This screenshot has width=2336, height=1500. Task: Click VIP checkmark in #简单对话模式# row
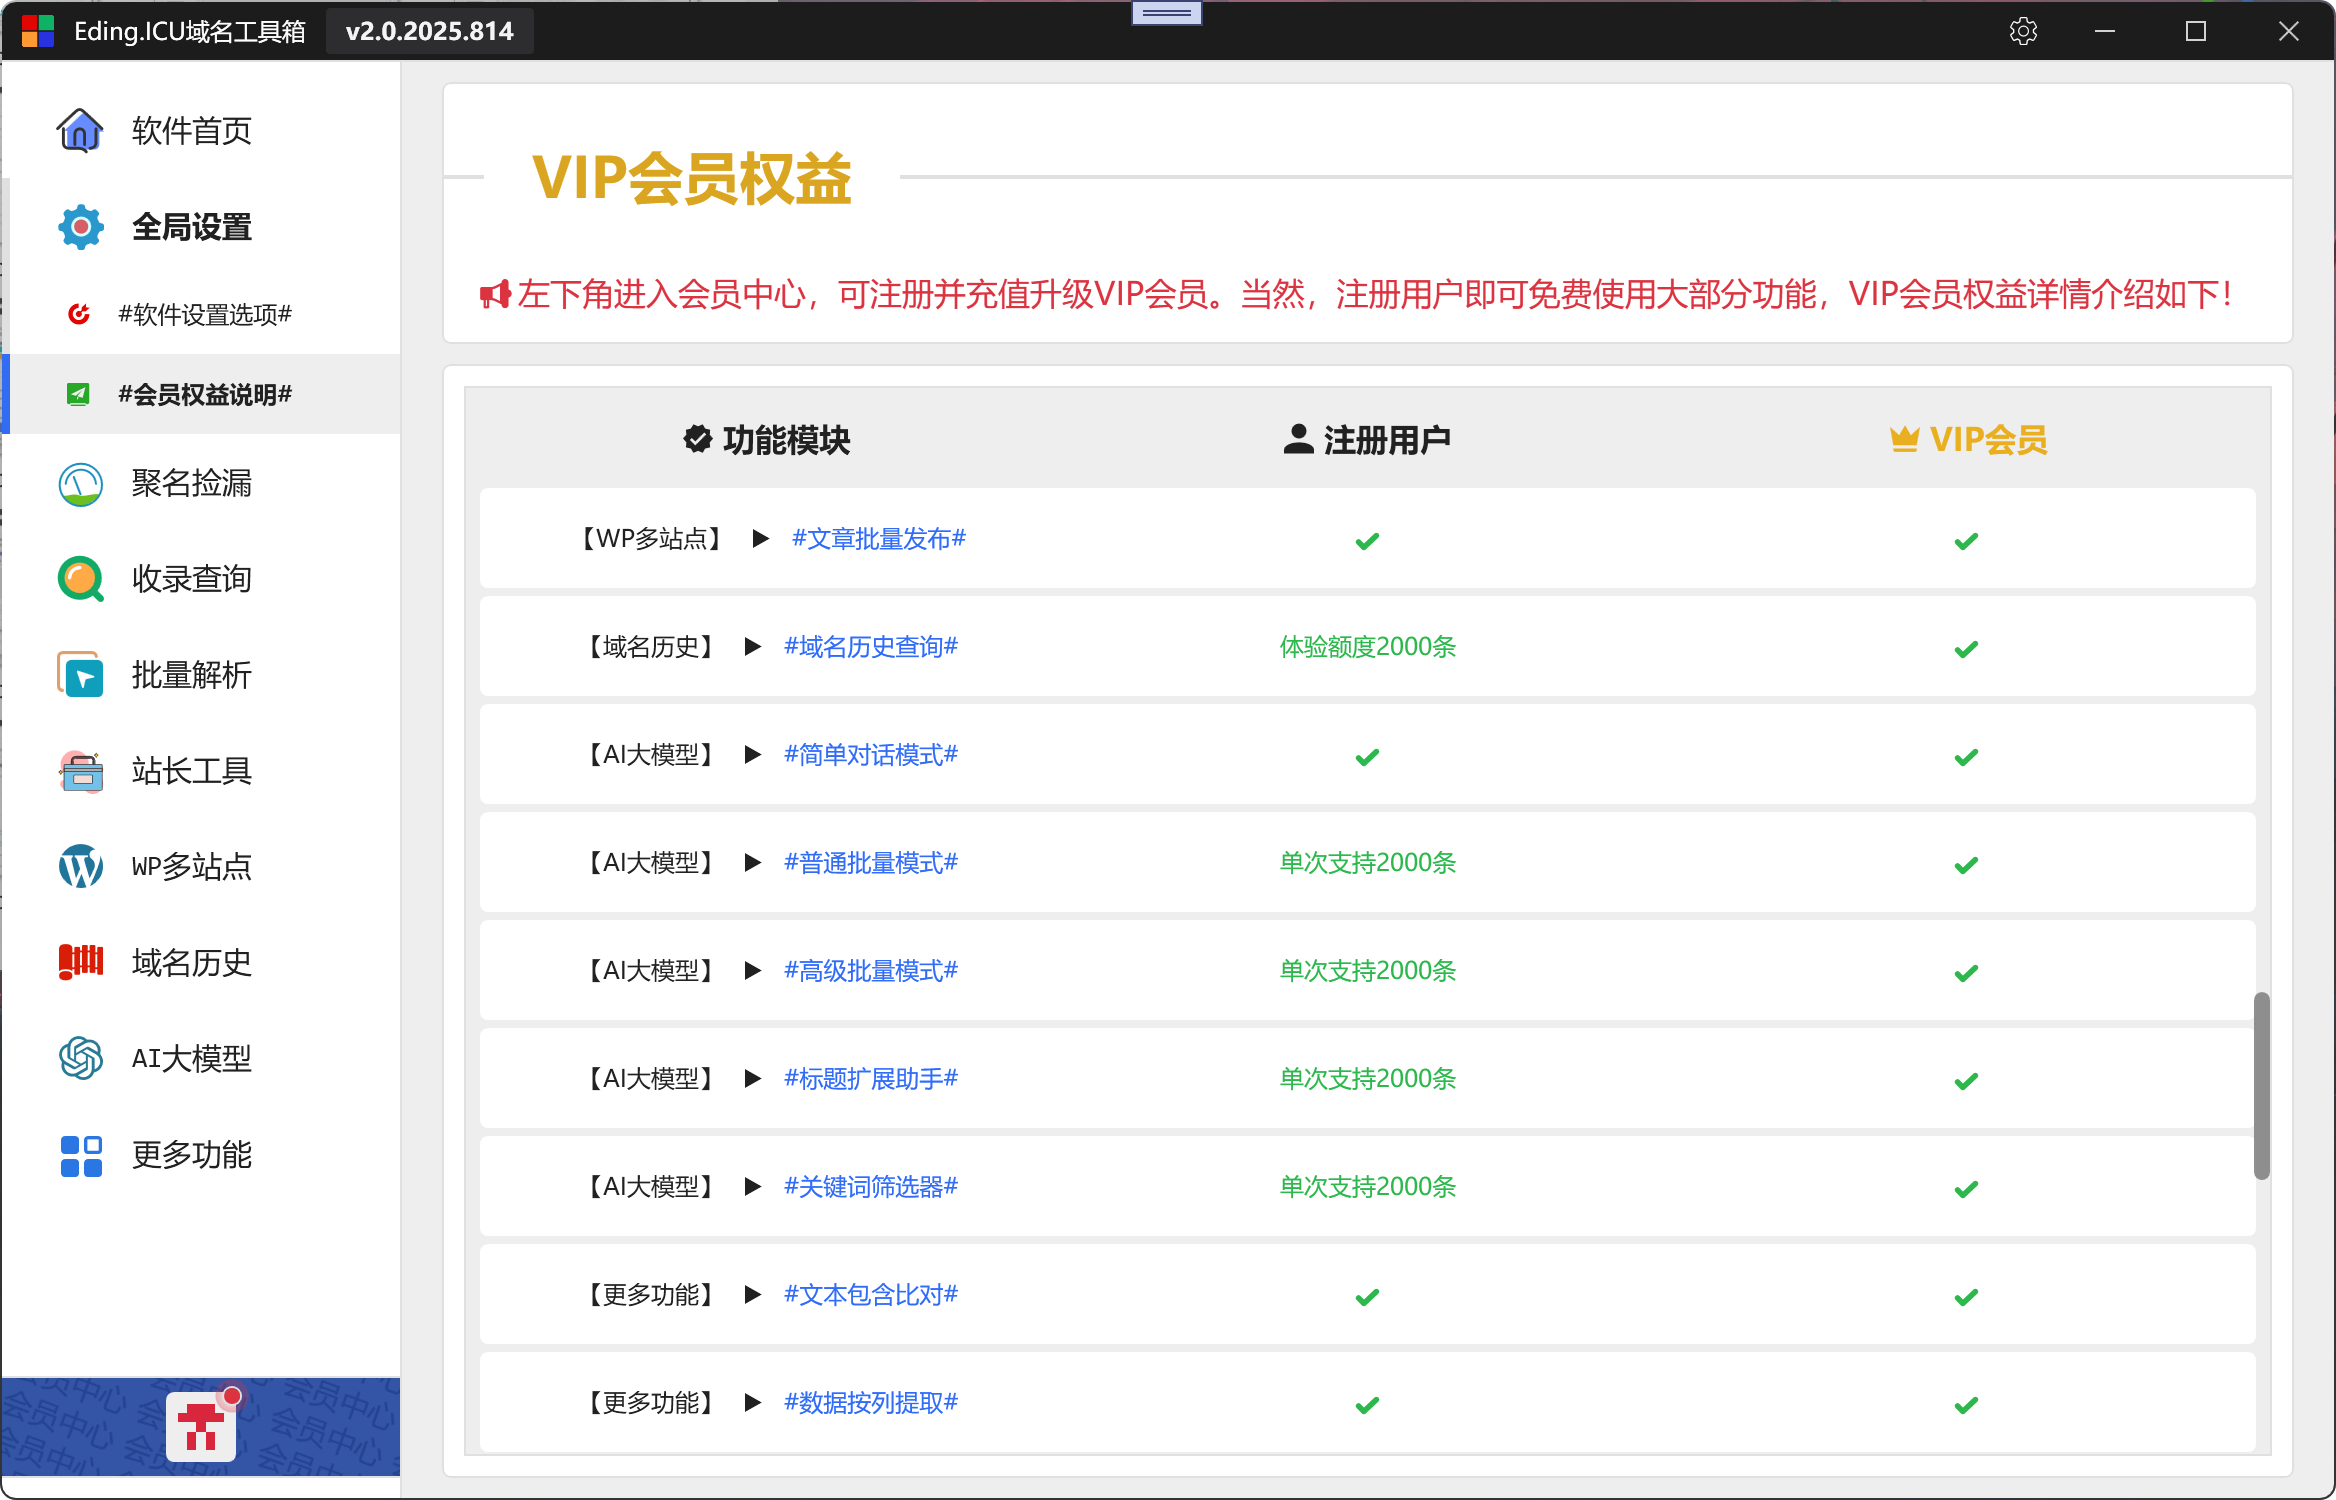tap(1966, 757)
